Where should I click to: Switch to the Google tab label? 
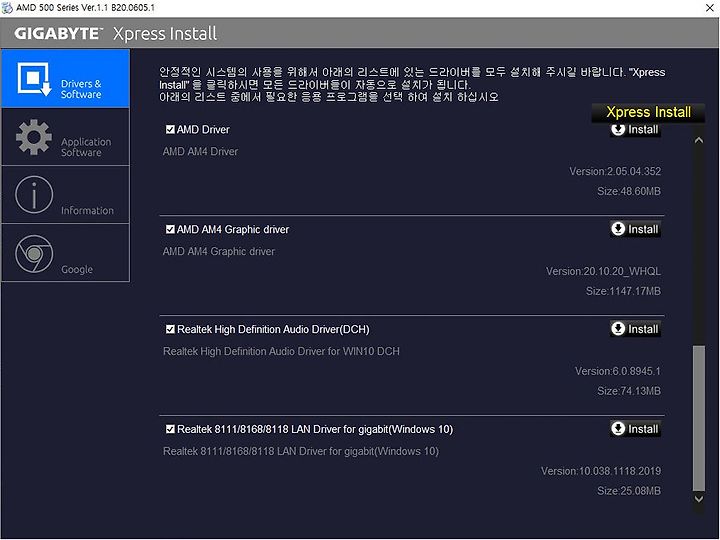pos(77,270)
